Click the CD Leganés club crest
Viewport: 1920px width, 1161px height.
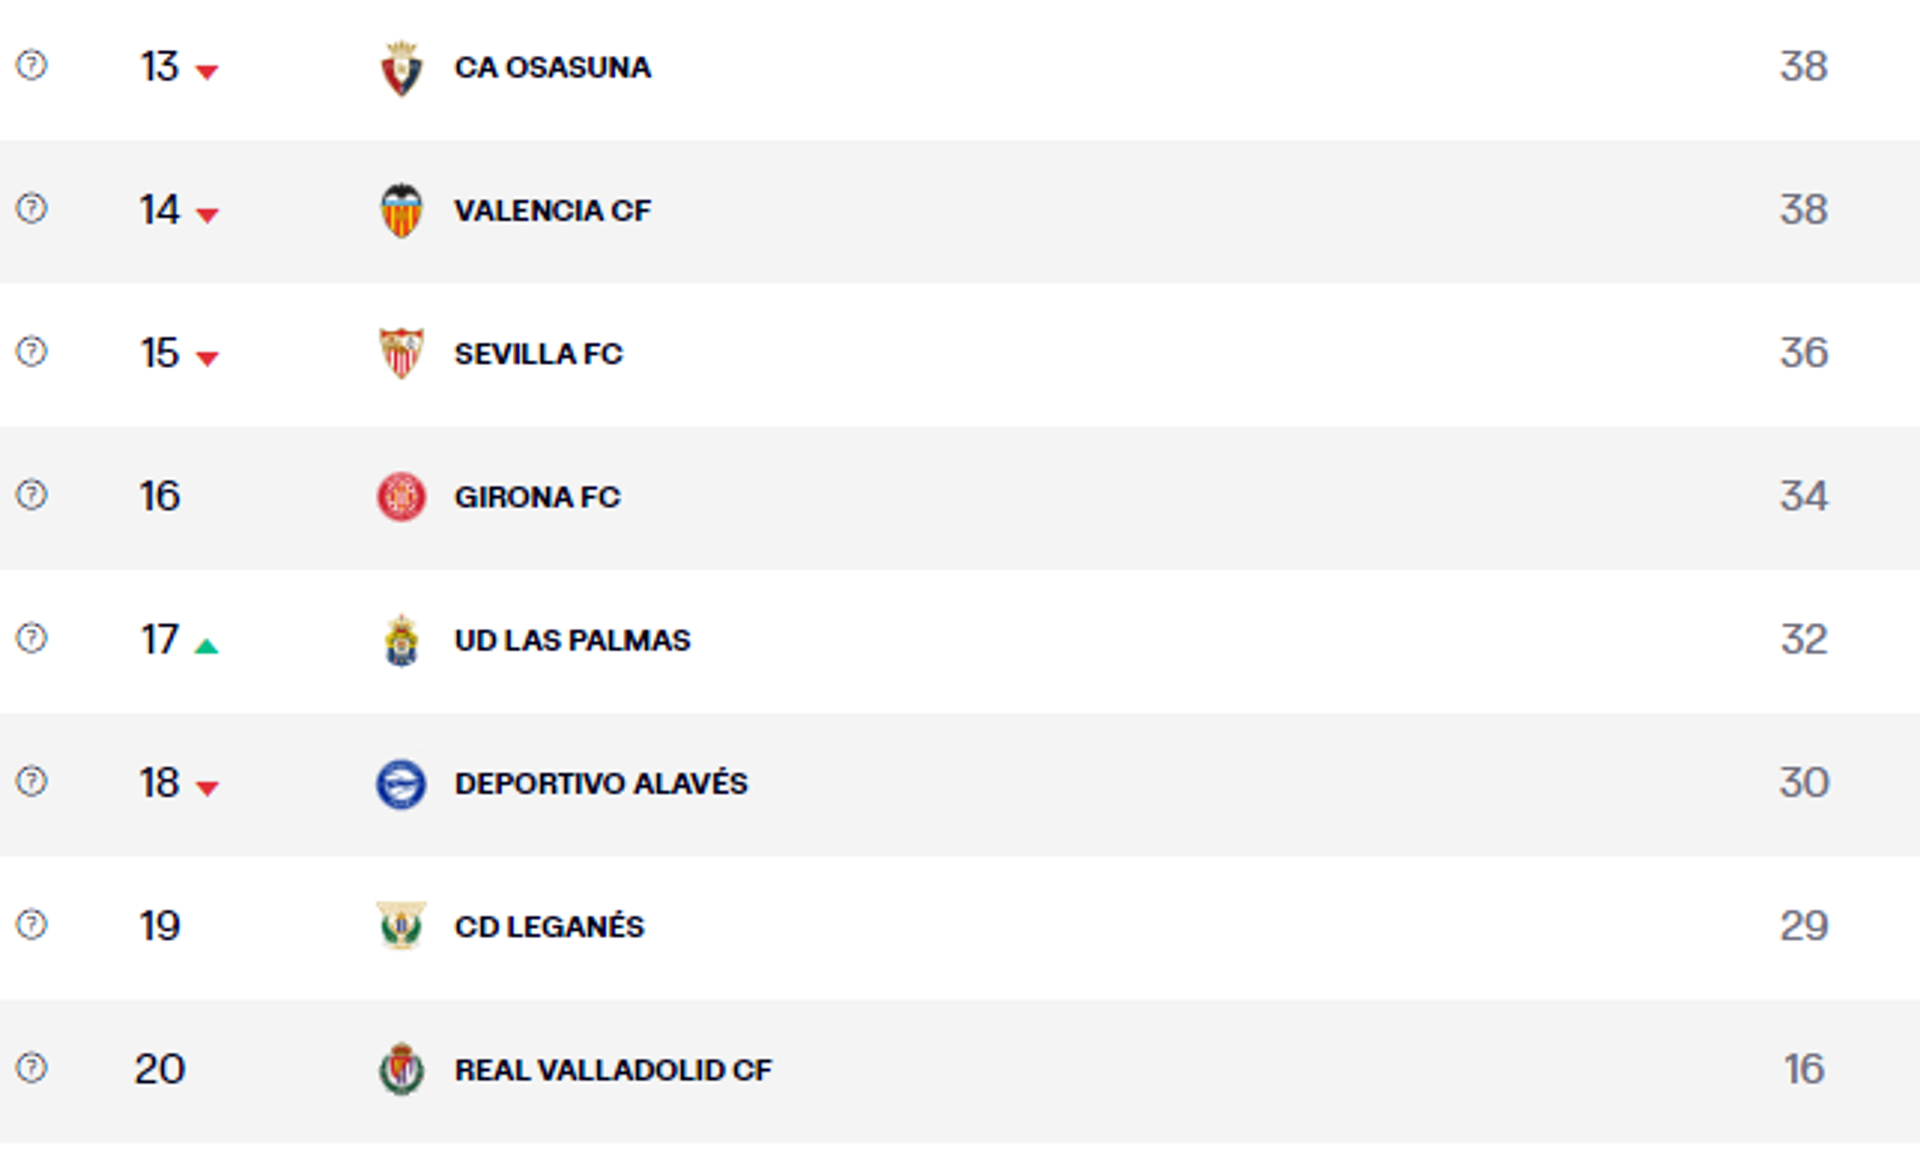(x=401, y=926)
